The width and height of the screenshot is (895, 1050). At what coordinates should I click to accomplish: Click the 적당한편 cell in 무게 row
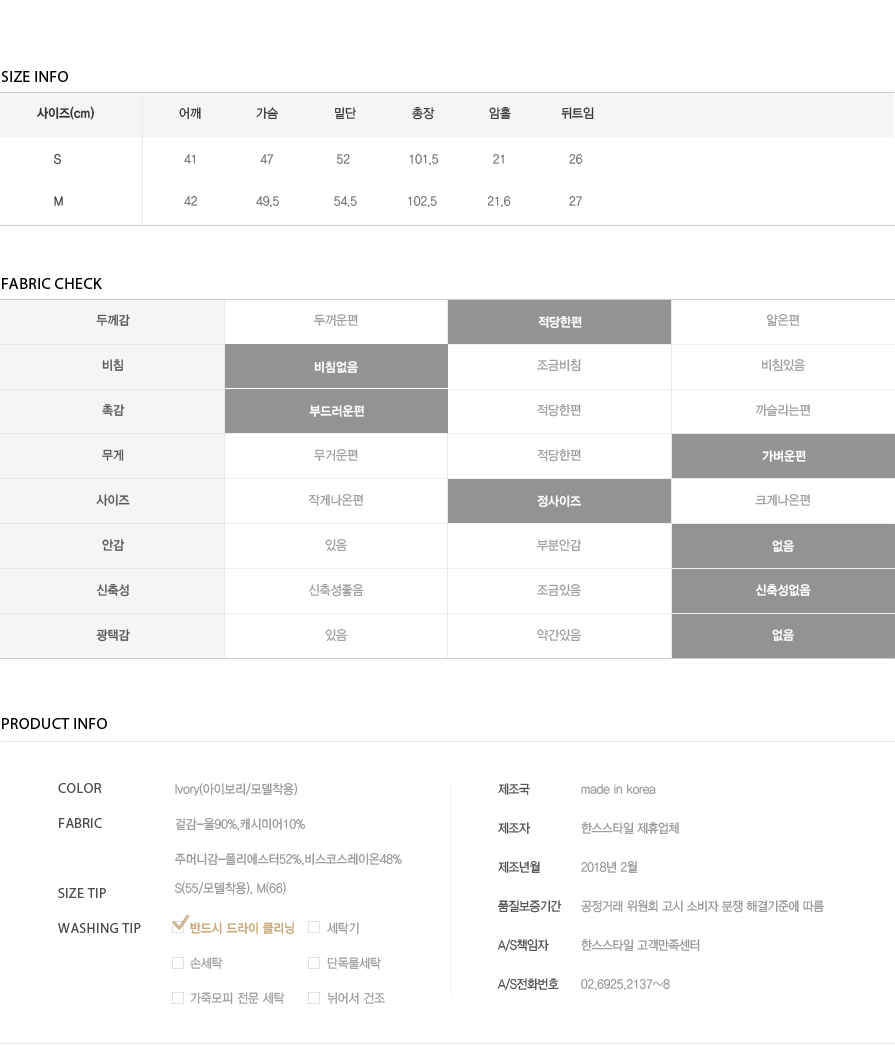[559, 455]
